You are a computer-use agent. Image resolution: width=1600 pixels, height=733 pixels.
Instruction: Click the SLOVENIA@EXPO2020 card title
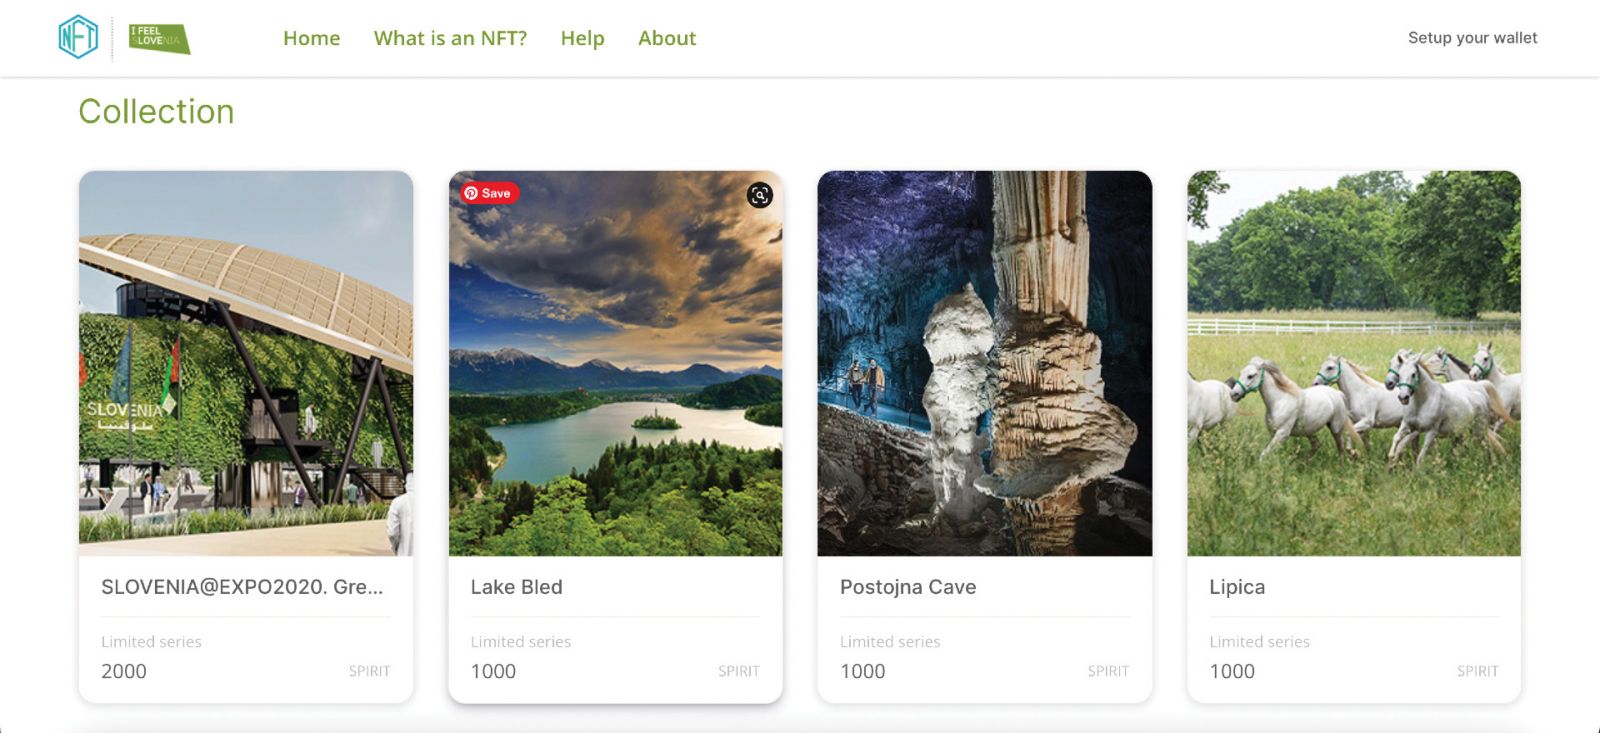tap(242, 587)
